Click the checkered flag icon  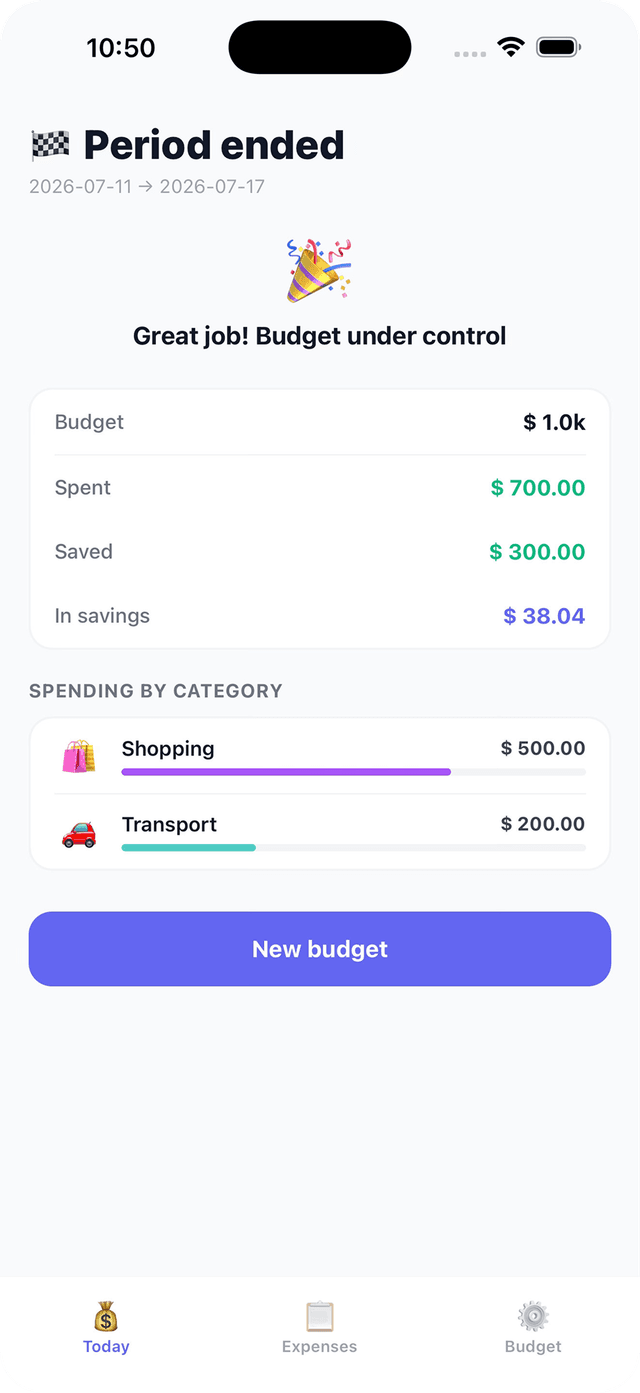50,146
